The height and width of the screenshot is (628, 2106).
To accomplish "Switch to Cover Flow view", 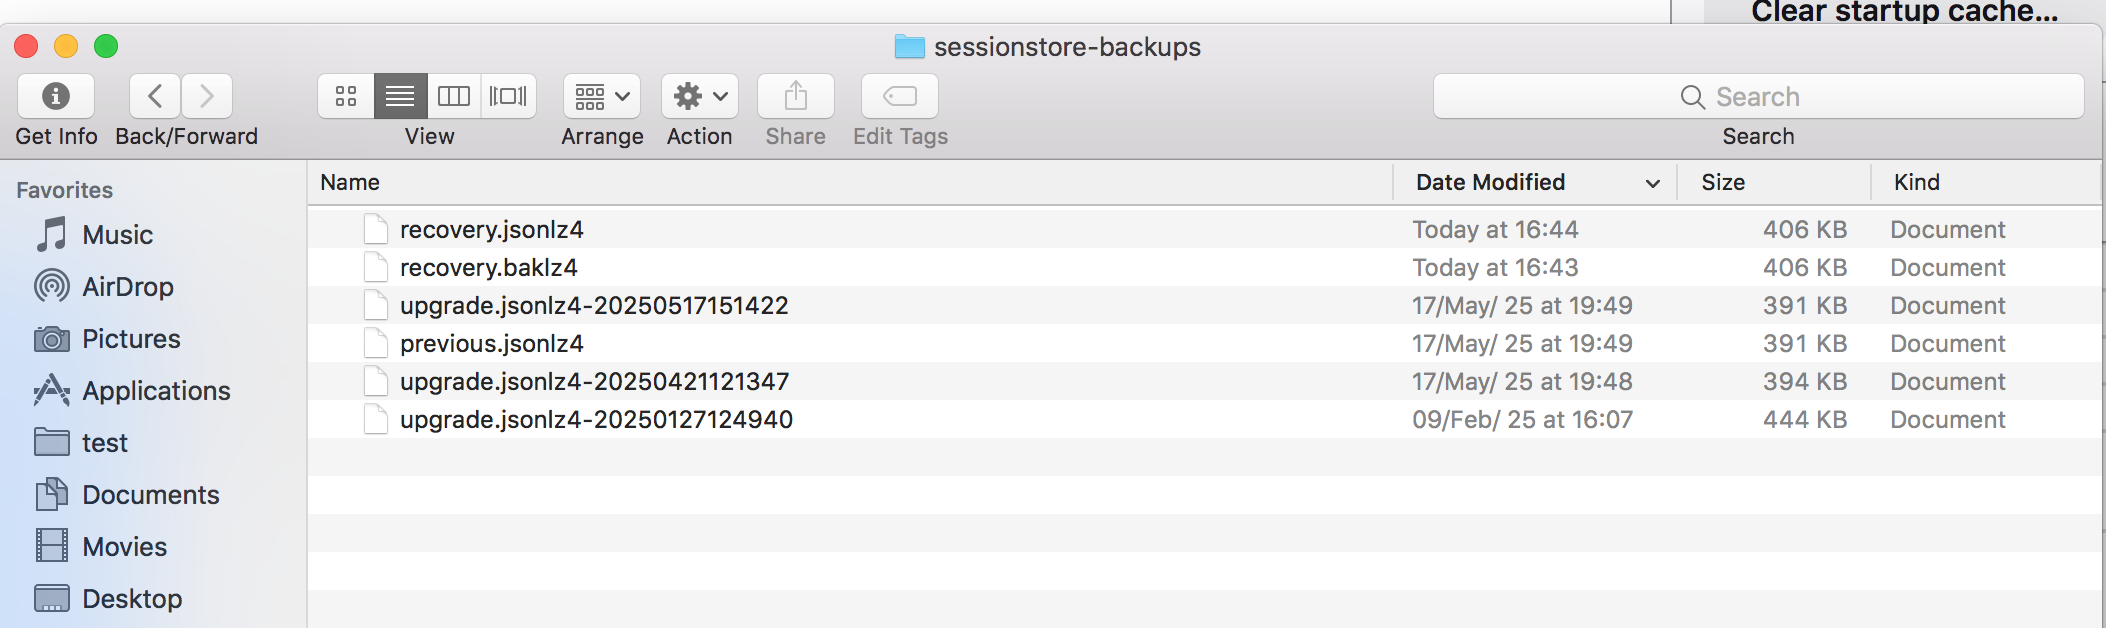I will [x=508, y=96].
